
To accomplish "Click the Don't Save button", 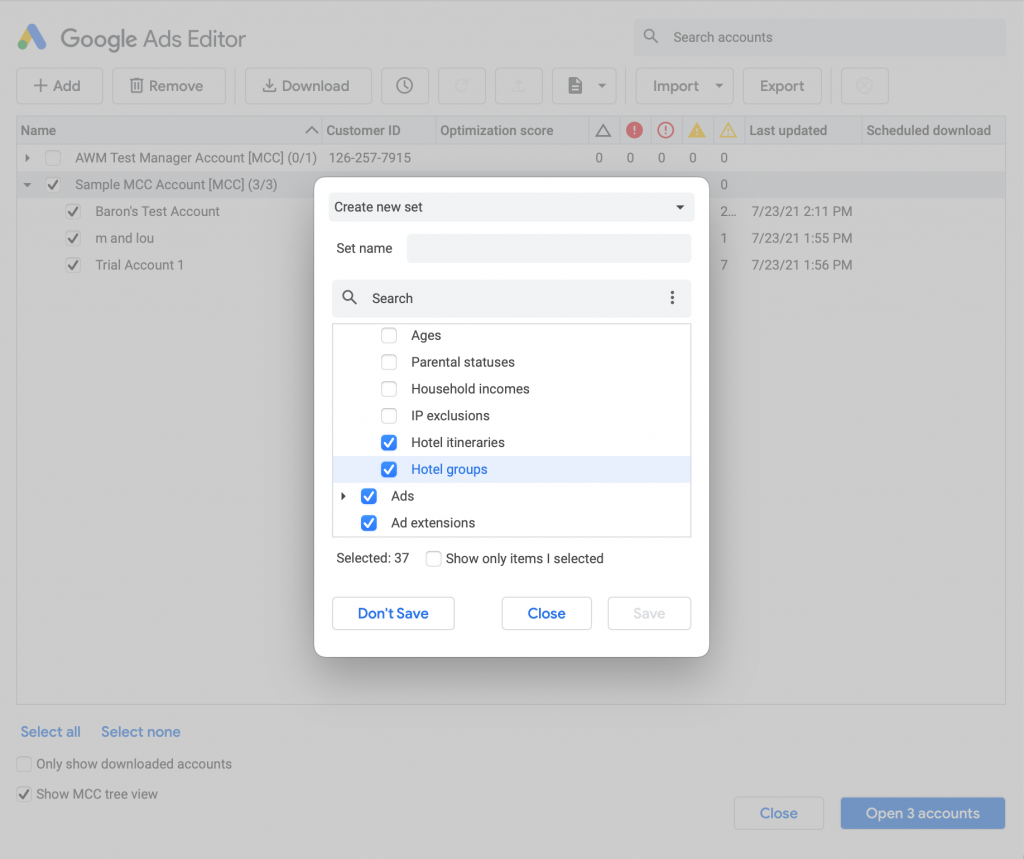I will point(393,613).
